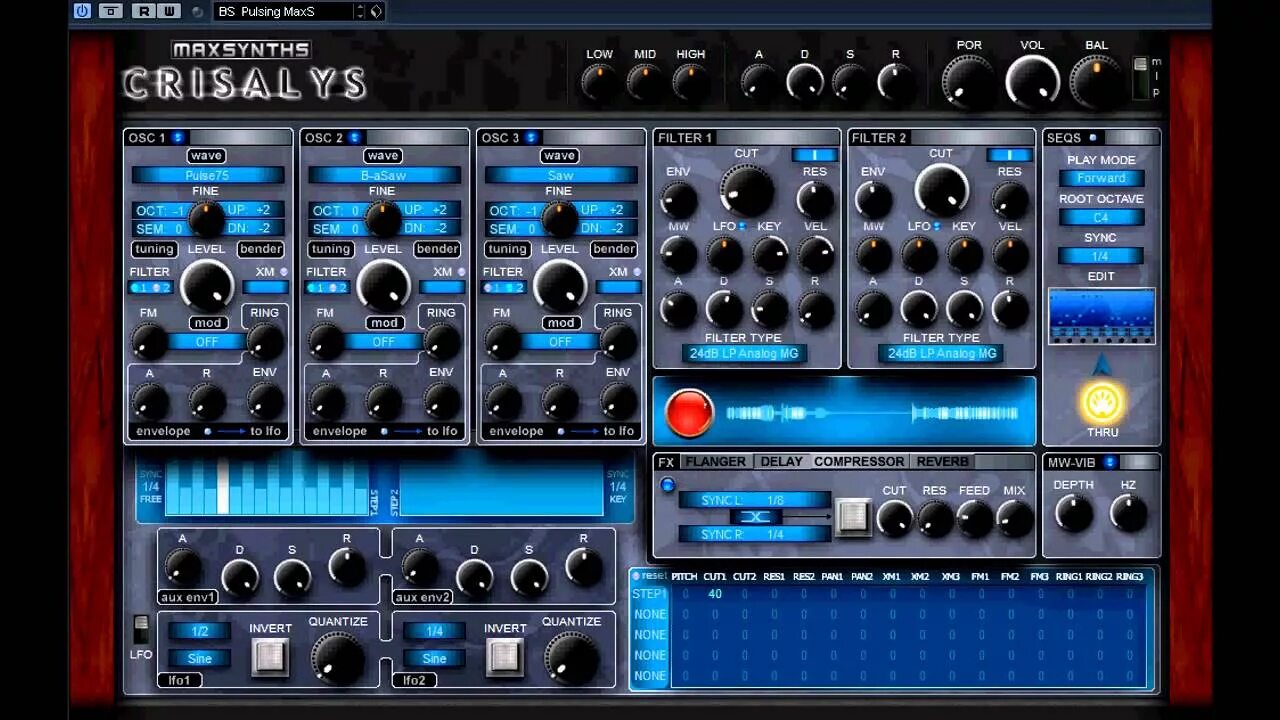1280x720 pixels.
Task: Click the STEP1 source row label
Action: pos(650,594)
